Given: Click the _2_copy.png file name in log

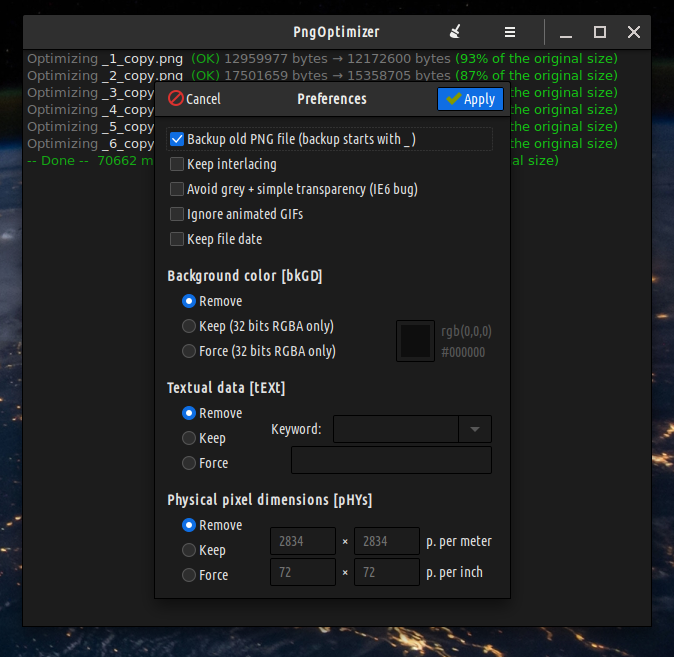Looking at the screenshot, I should point(142,76).
